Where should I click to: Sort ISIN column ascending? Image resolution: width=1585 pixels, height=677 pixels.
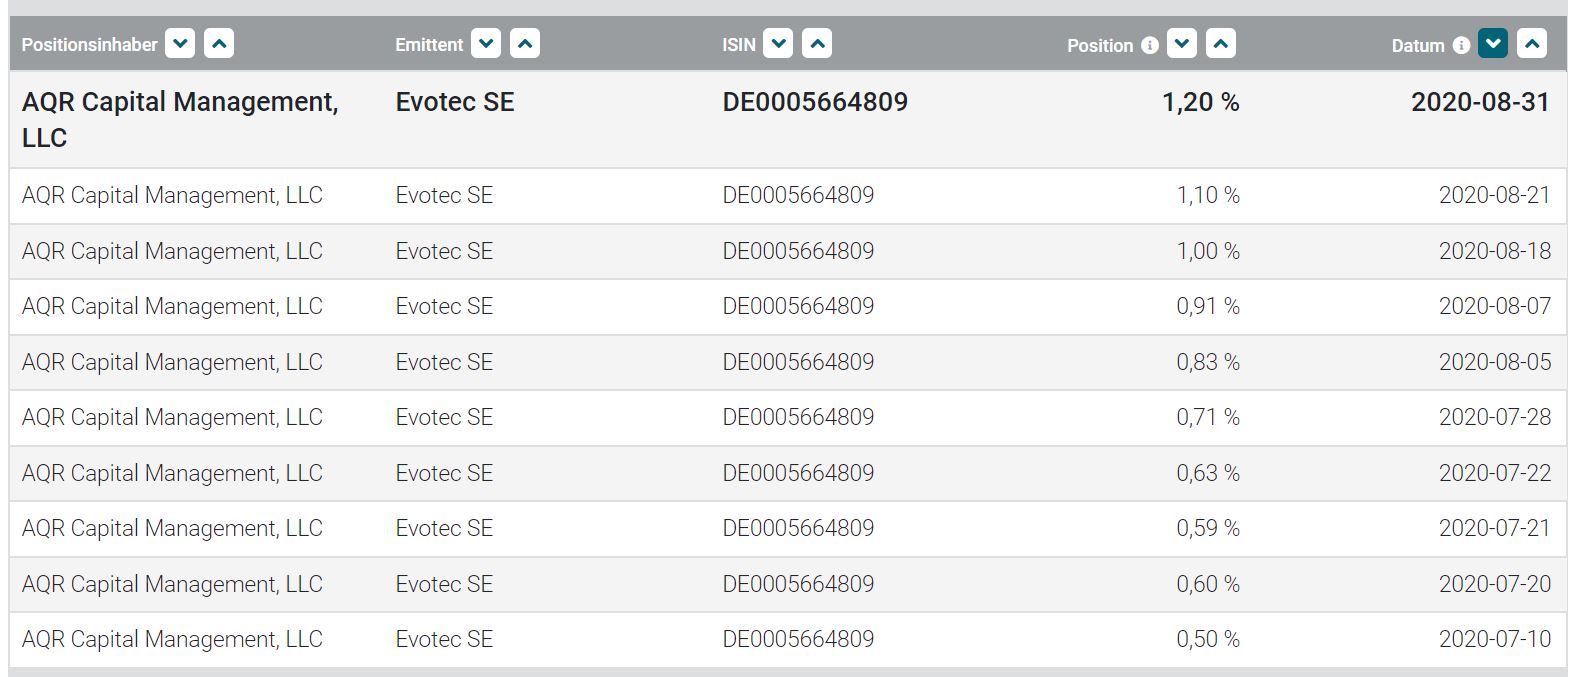(817, 44)
